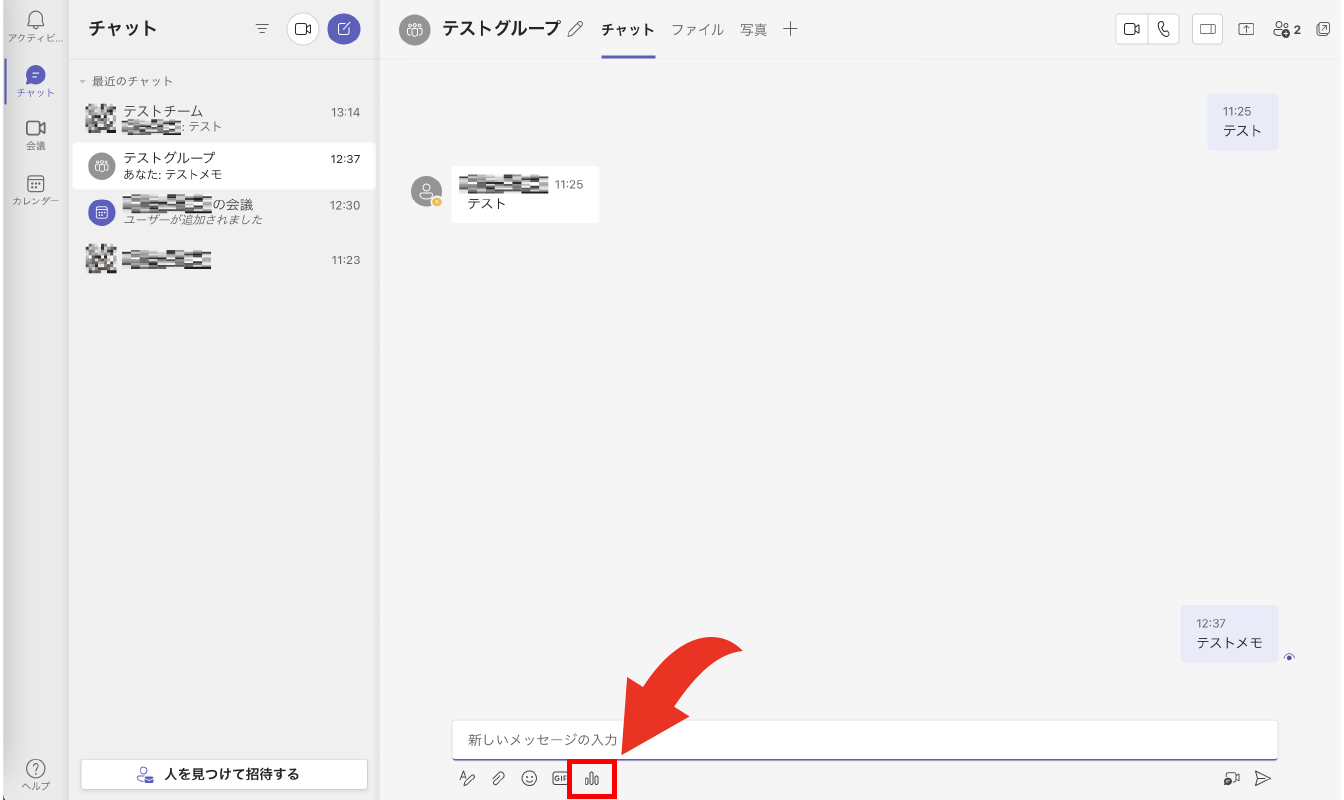Edit the テストグループ name with pencil
The height and width of the screenshot is (800, 1344).
[x=575, y=29]
